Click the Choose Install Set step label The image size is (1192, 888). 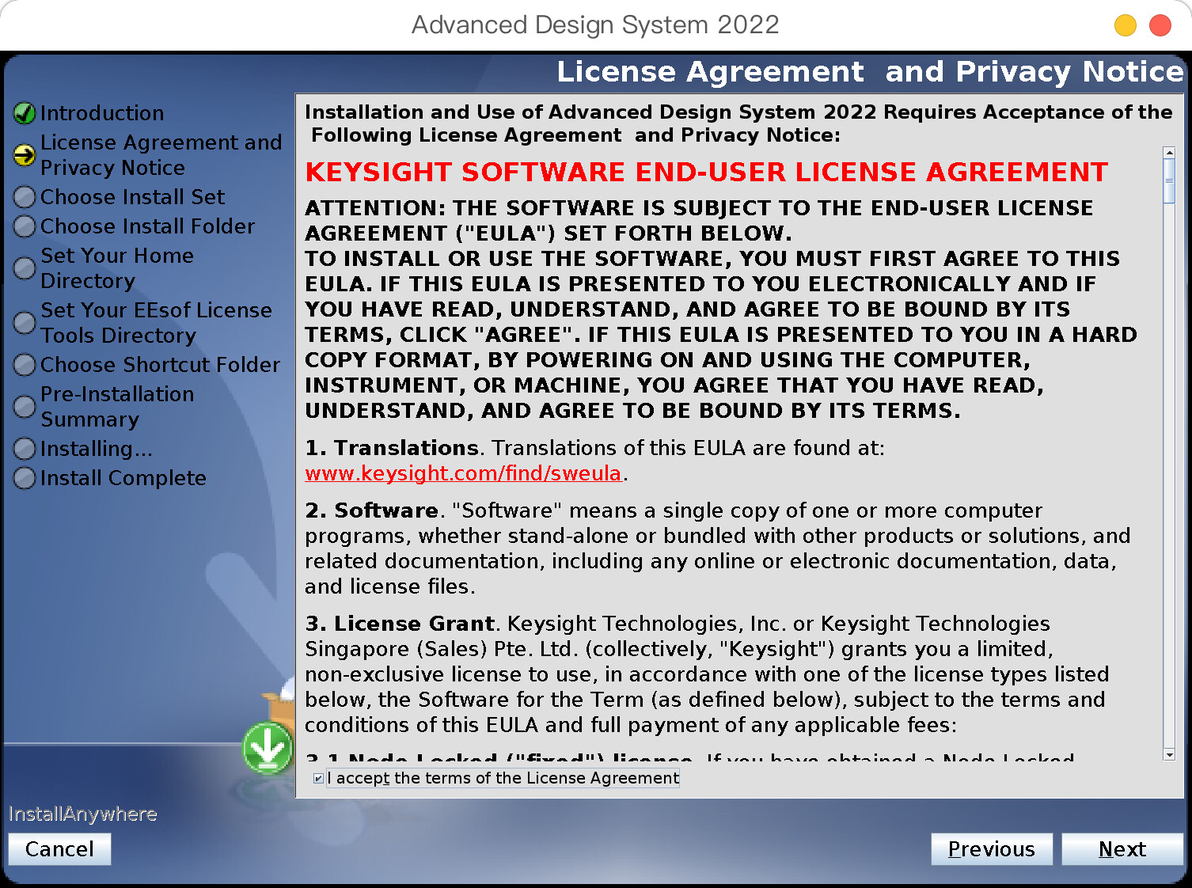tap(132, 197)
